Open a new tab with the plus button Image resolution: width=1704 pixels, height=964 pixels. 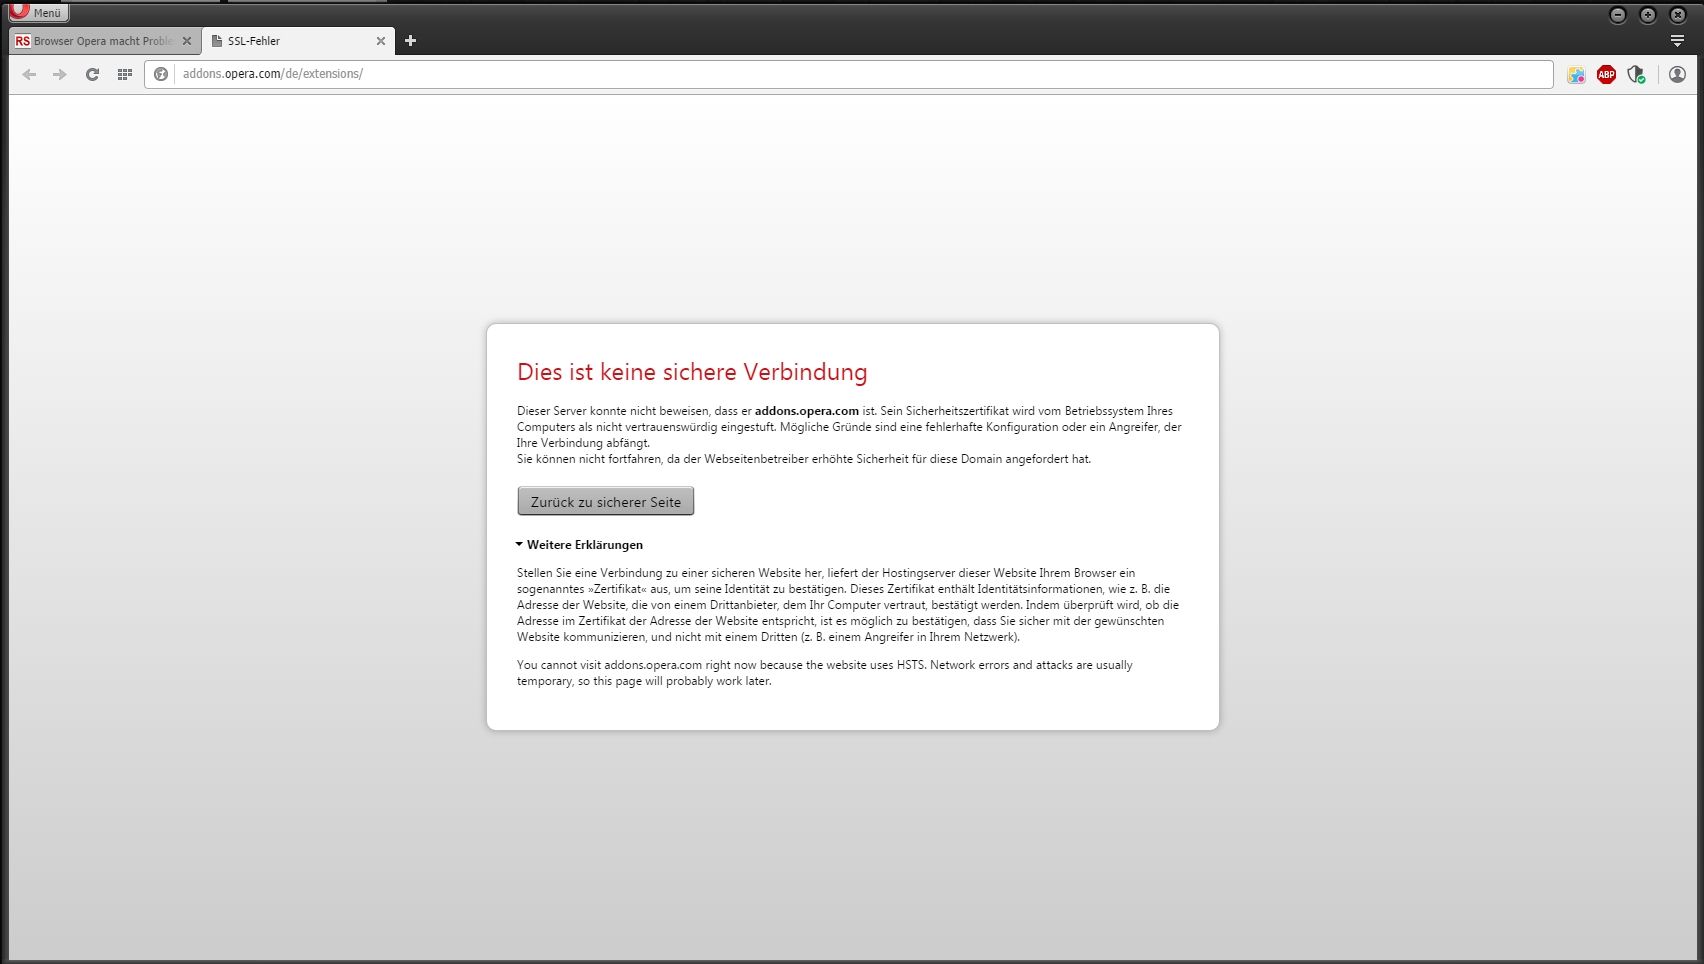[410, 41]
